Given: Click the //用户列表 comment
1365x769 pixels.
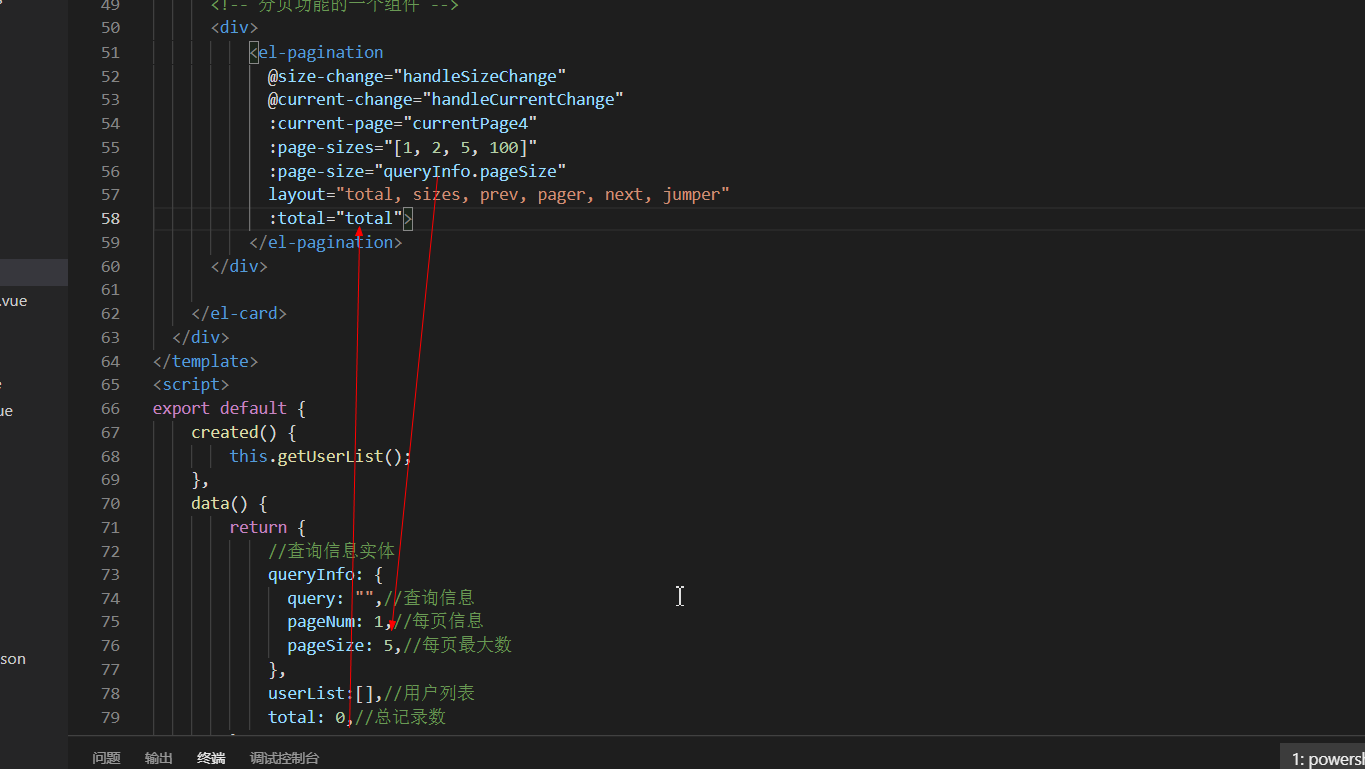Looking at the screenshot, I should pos(430,693).
